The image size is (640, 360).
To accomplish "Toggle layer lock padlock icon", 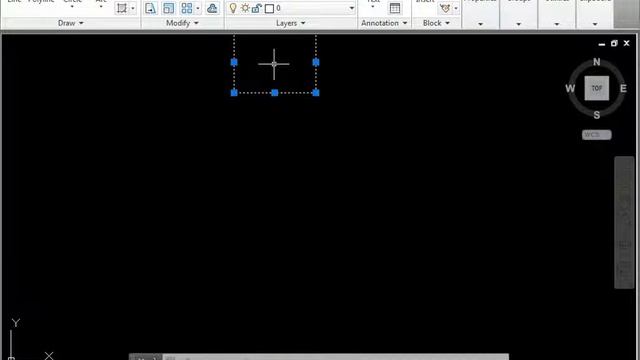I will click(256, 8).
